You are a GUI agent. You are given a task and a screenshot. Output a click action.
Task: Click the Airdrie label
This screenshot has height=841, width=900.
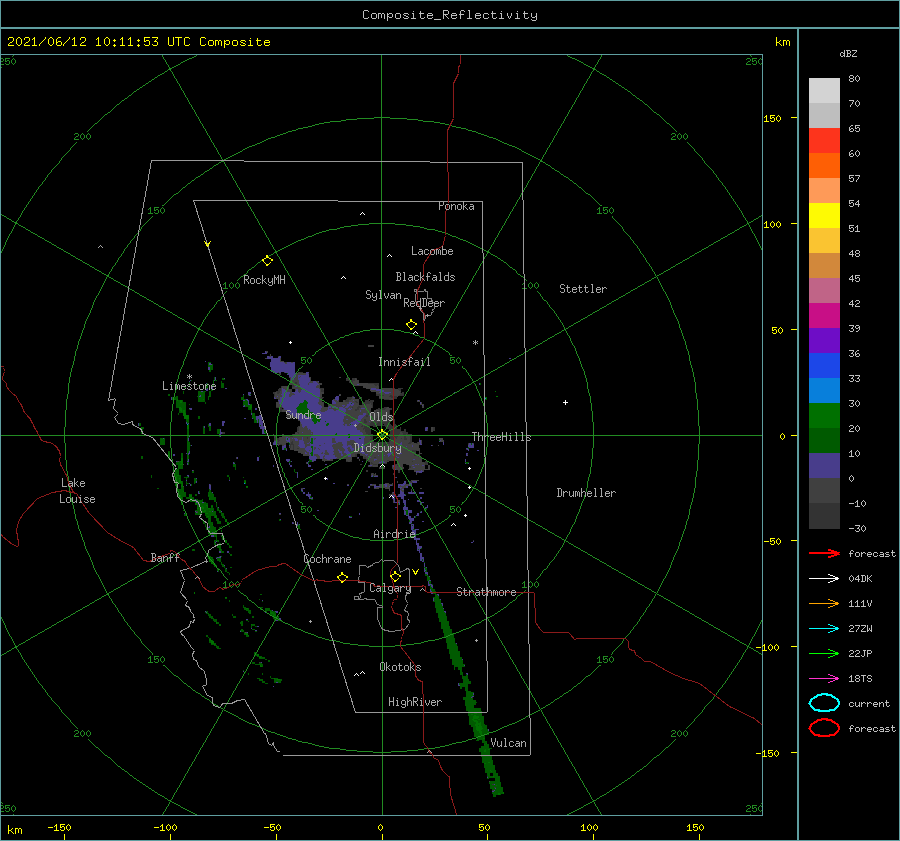[394, 534]
